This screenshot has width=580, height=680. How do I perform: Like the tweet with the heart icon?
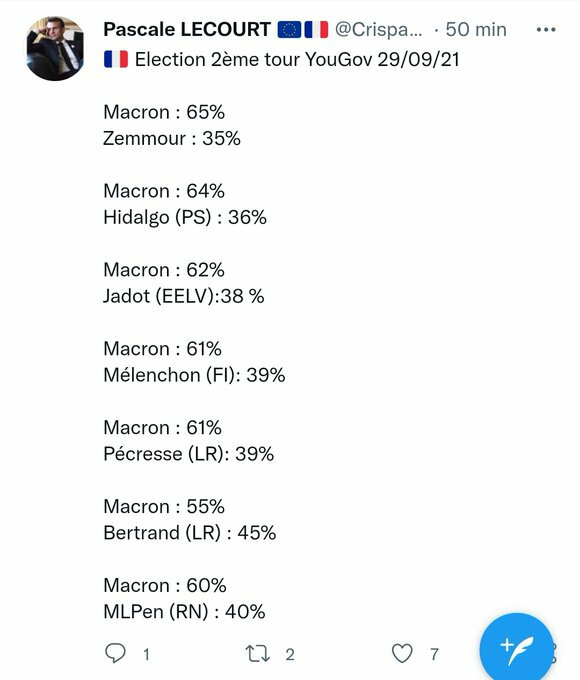[x=402, y=653]
